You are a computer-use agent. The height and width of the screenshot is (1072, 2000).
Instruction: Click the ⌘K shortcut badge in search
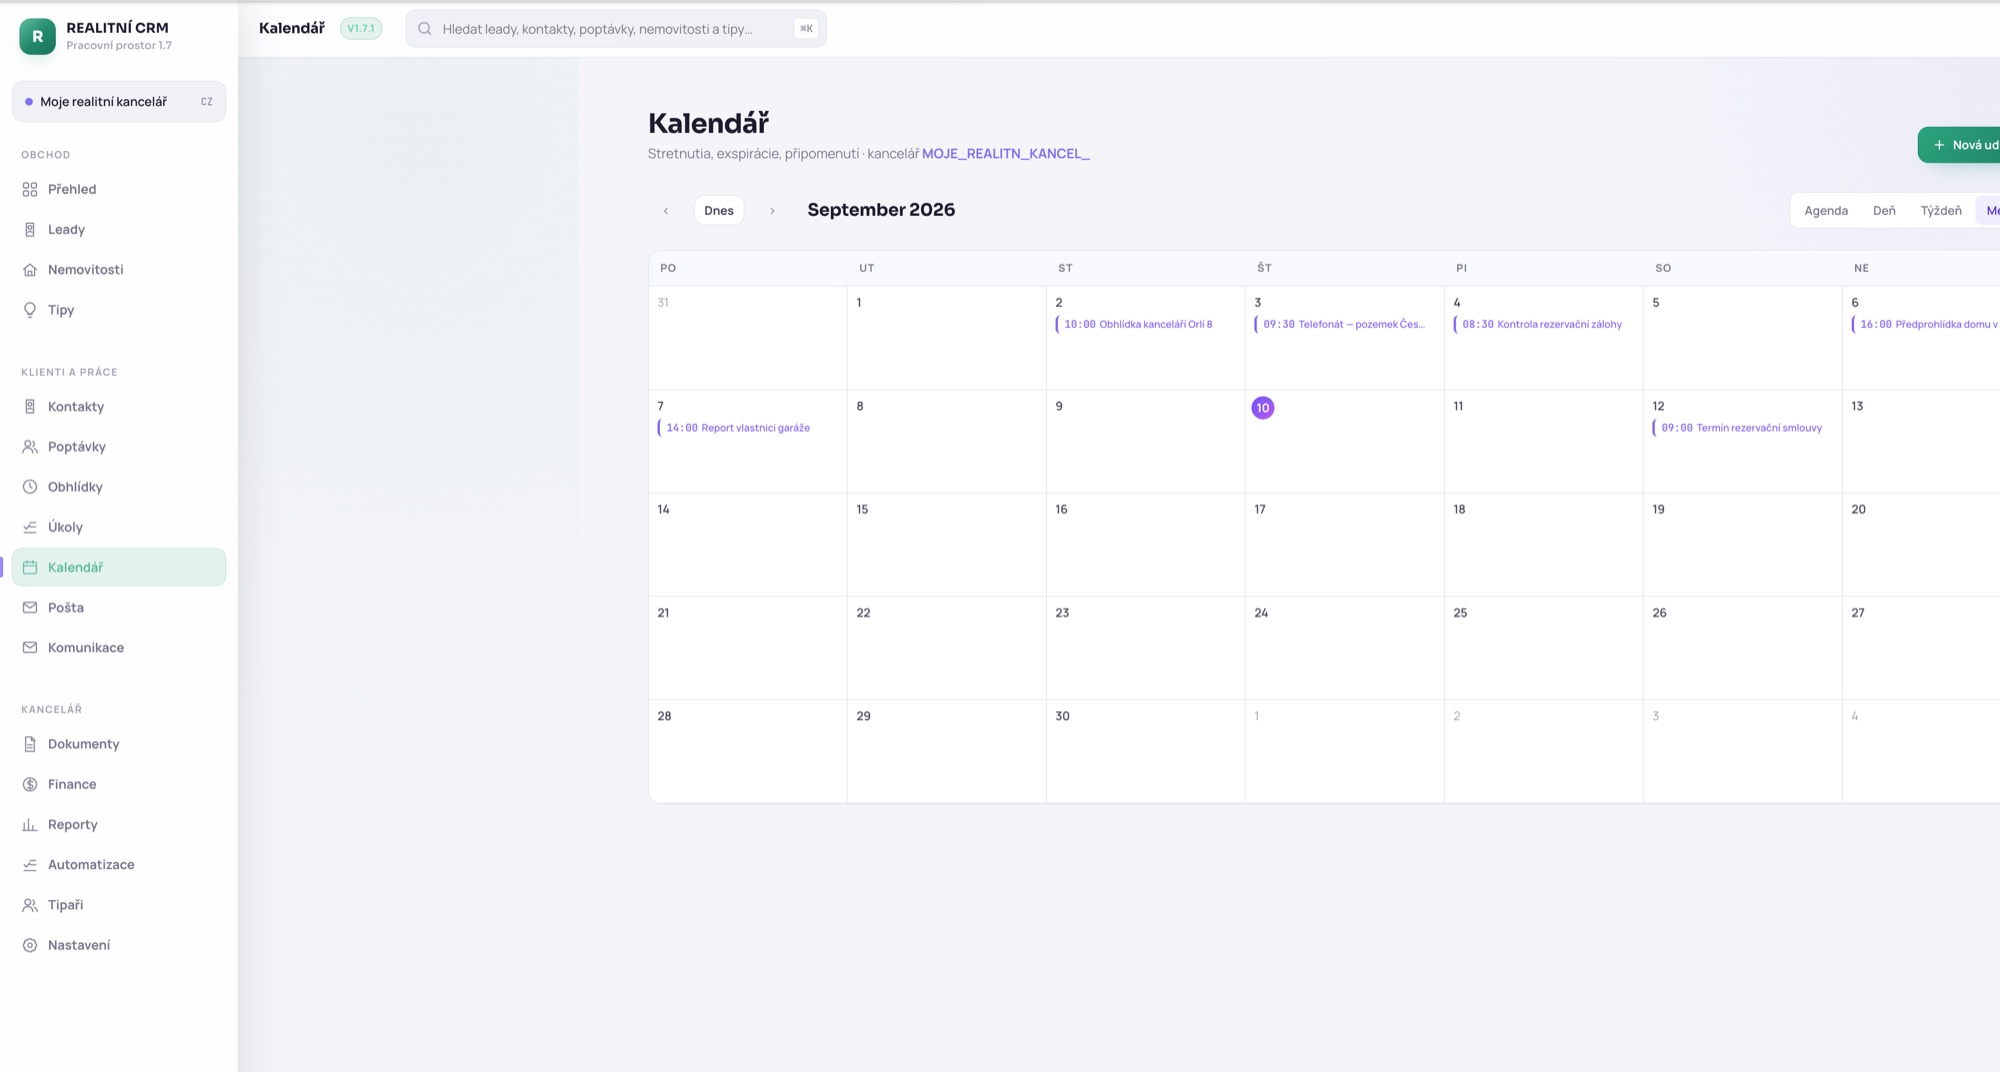(x=806, y=29)
